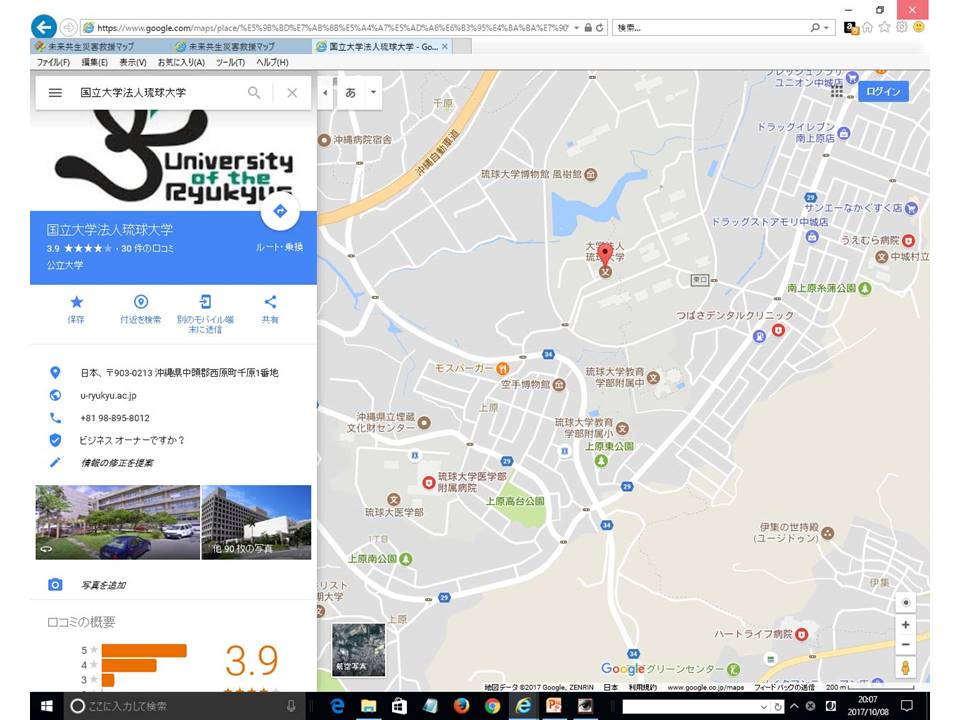
Task: Click the 琉球大学医学部附属病院 hospital marker
Action: pyautogui.click(x=429, y=482)
